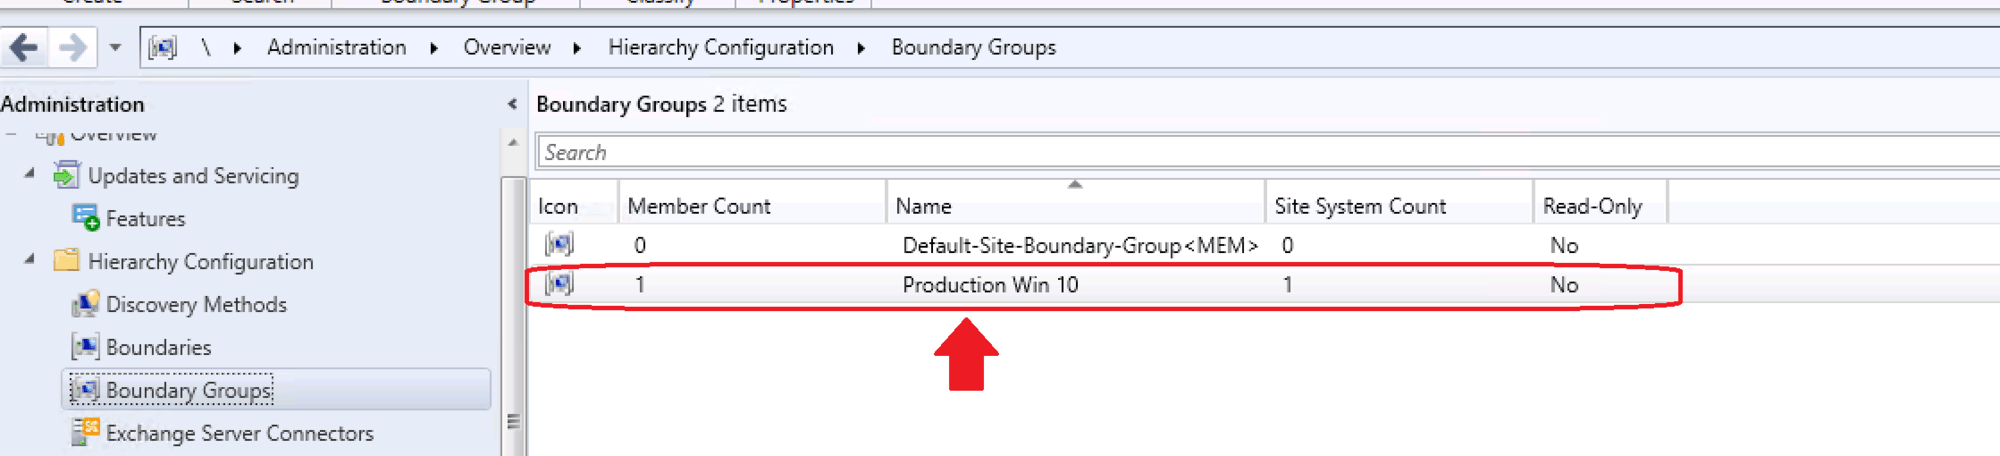The width and height of the screenshot is (2000, 456).
Task: Click Administration in the breadcrumb path
Action: (x=336, y=47)
